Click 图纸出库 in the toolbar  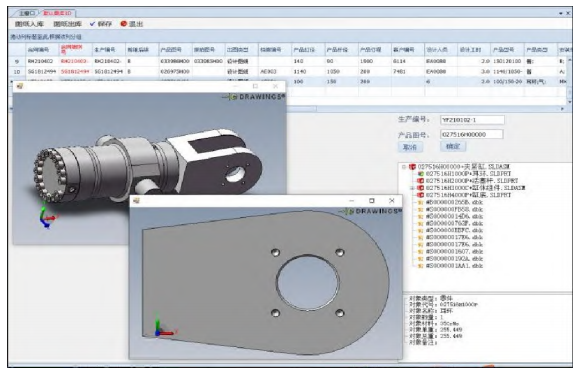pyautogui.click(x=68, y=24)
